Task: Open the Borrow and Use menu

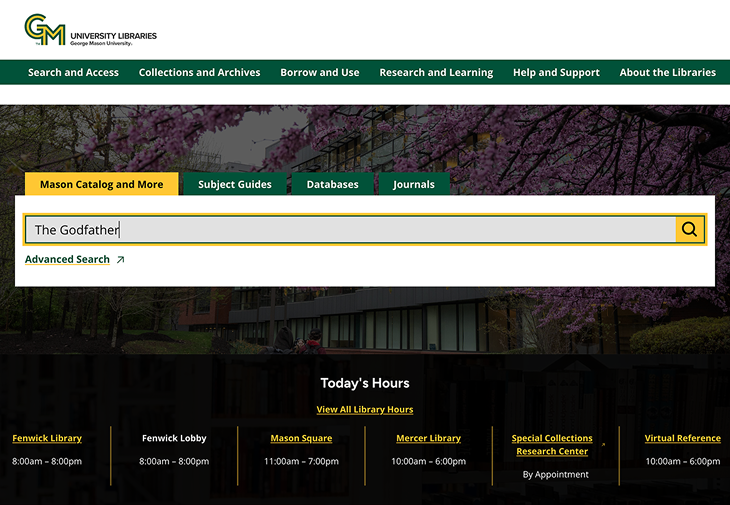Action: 320,72
